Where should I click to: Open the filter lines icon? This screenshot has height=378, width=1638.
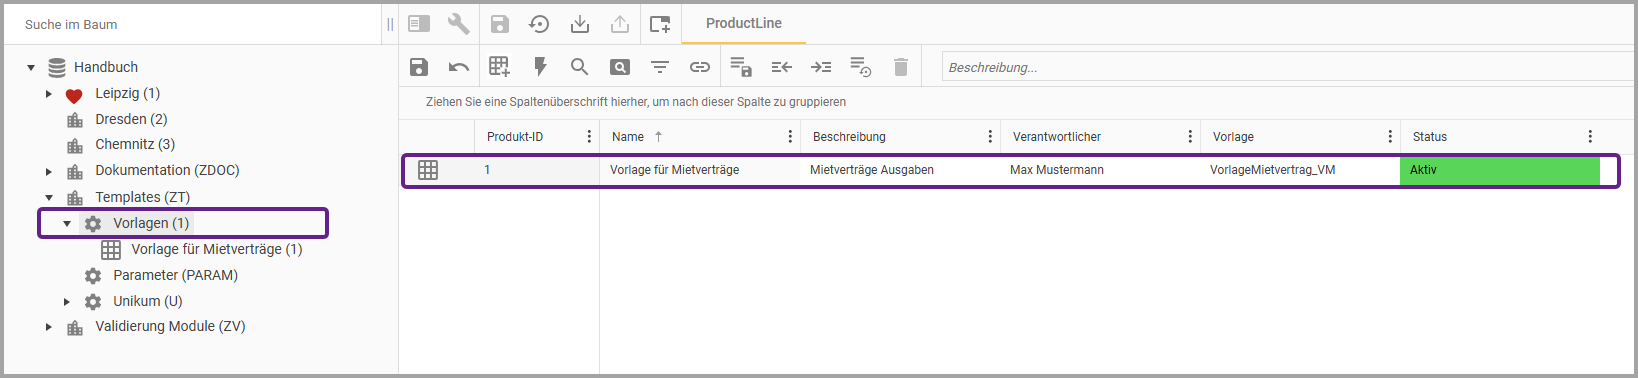click(x=660, y=67)
